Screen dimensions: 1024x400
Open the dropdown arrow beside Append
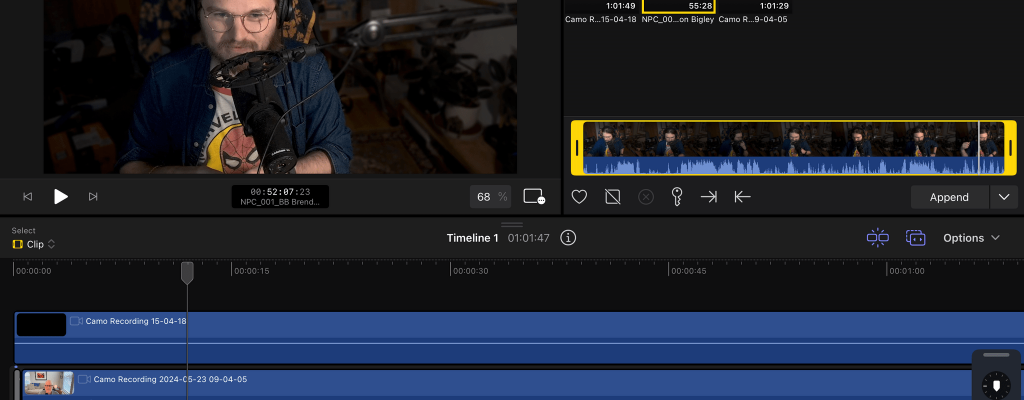(1003, 197)
